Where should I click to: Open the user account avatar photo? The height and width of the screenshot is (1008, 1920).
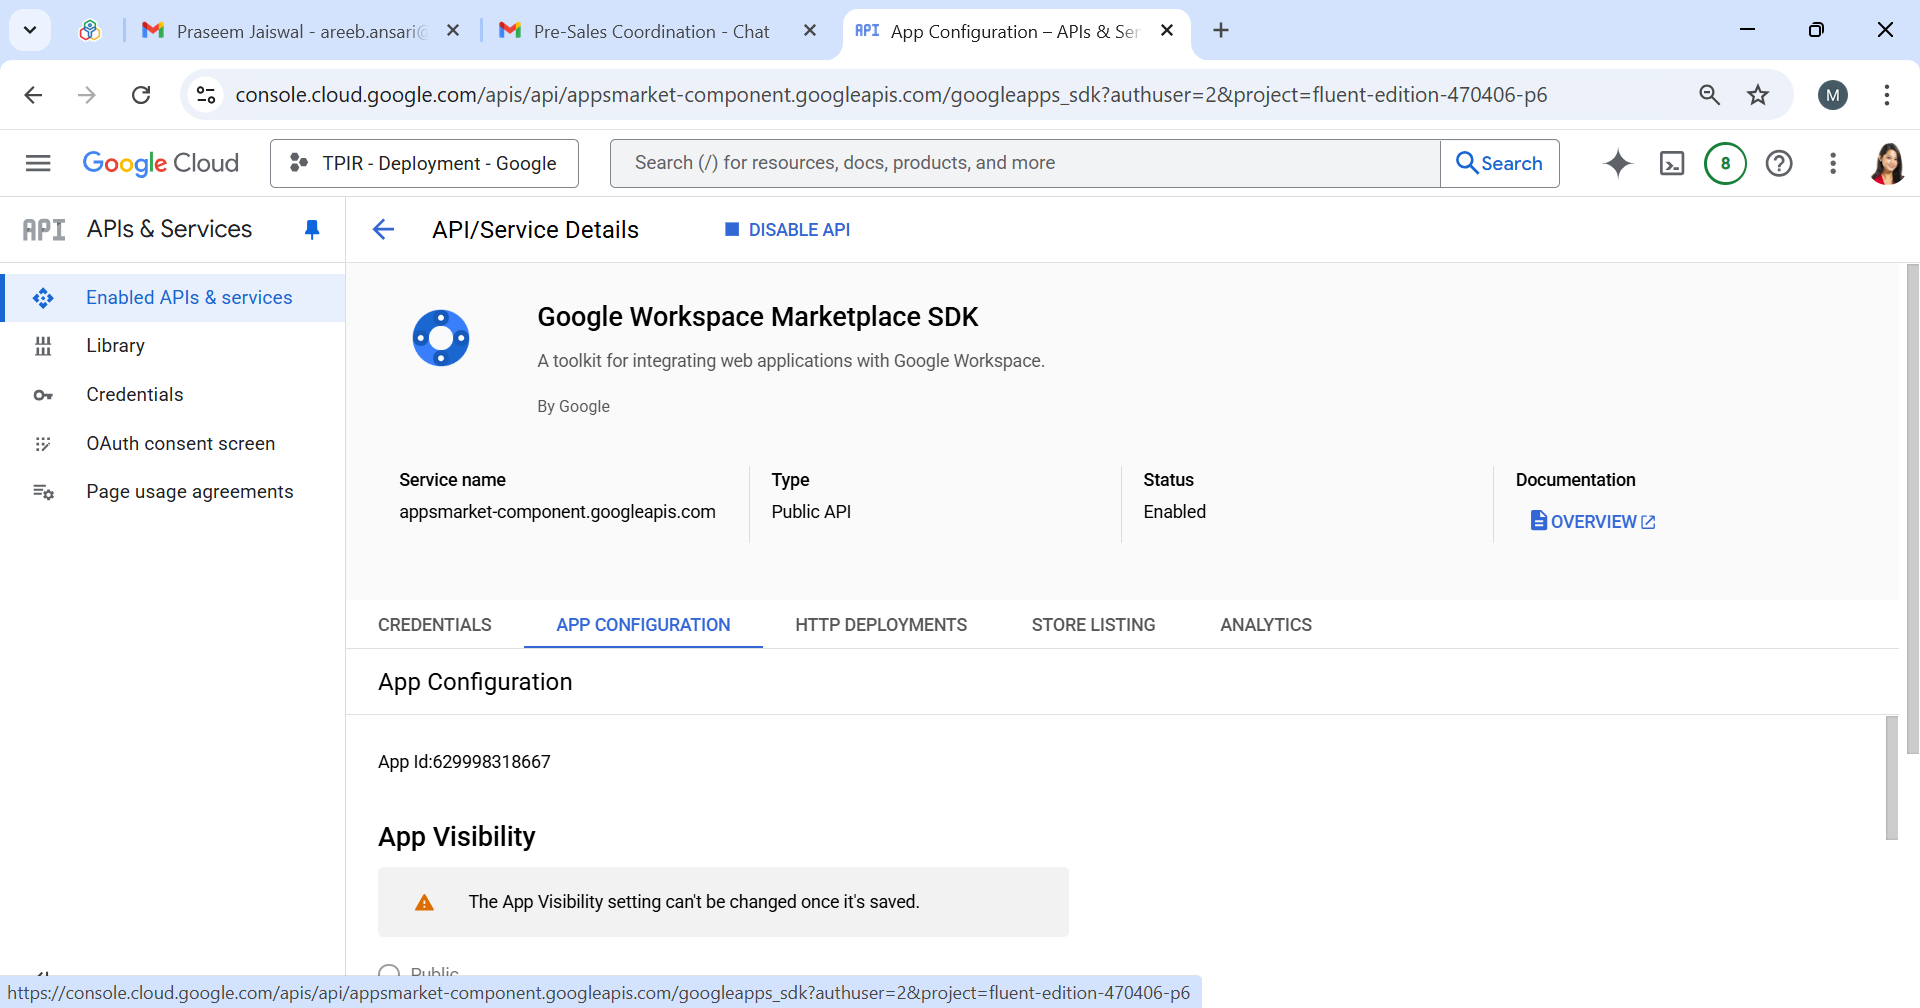point(1888,163)
